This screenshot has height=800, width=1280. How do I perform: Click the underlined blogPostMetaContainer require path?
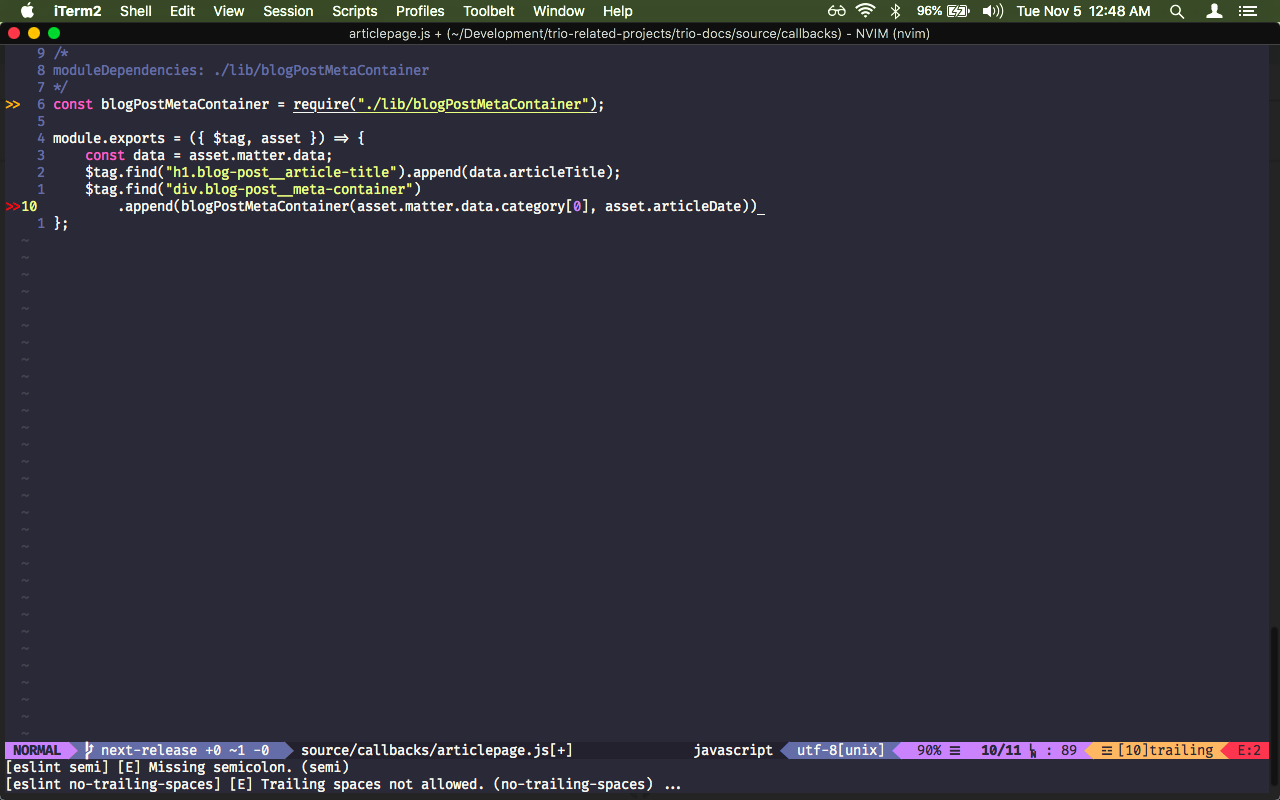click(473, 104)
